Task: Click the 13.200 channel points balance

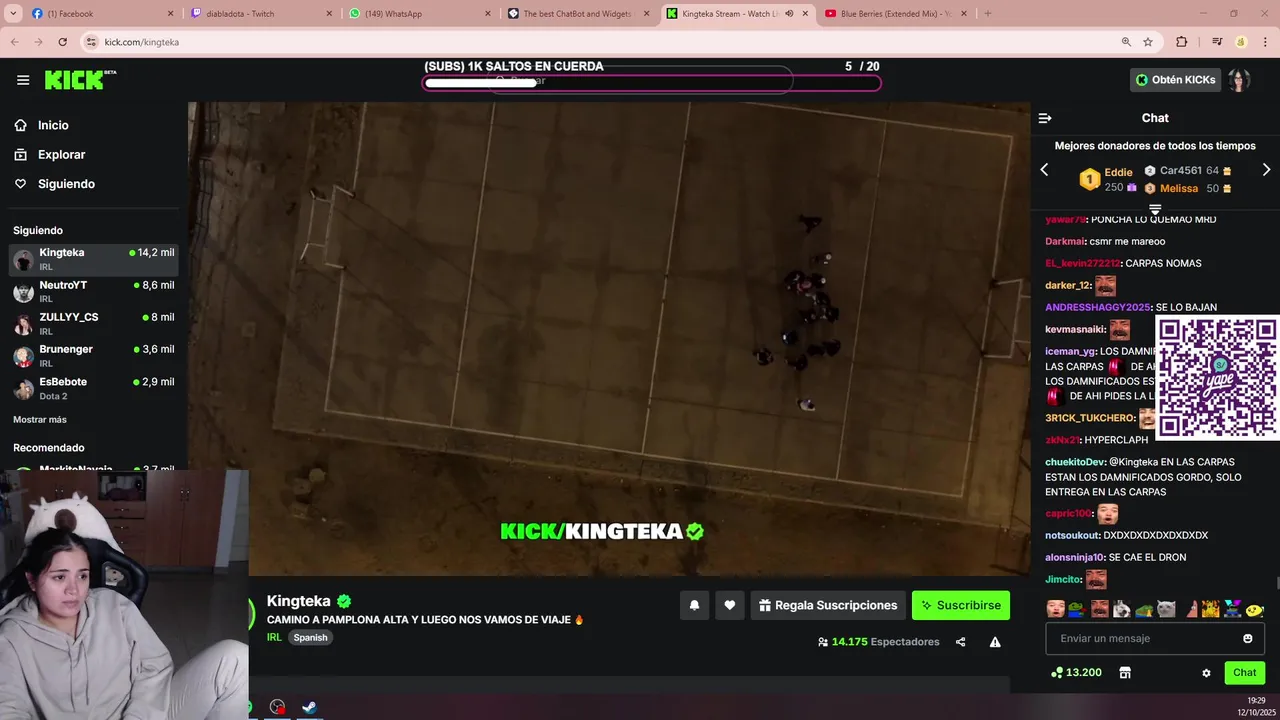Action: click(1076, 673)
